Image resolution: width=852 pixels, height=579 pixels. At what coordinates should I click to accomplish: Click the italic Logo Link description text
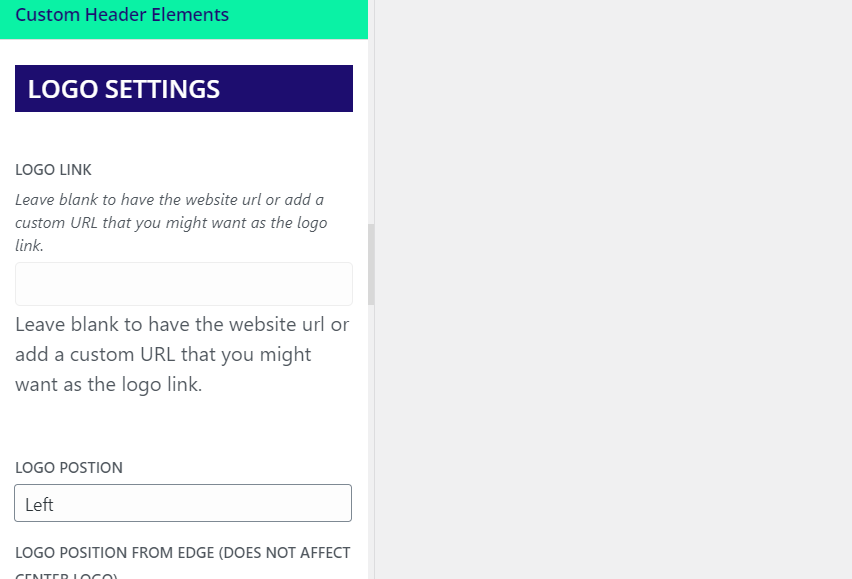tap(171, 222)
